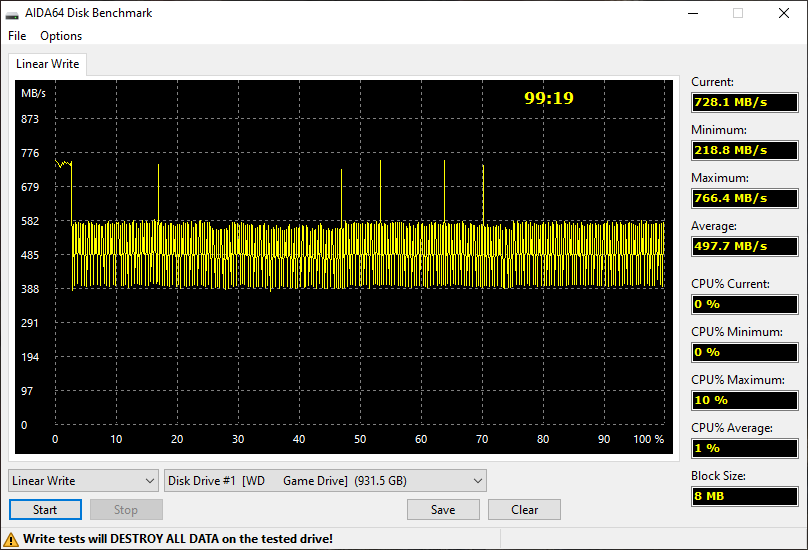The width and height of the screenshot is (808, 550).
Task: Click the Average speed field 497.7 MB/s
Action: pyautogui.click(x=745, y=246)
